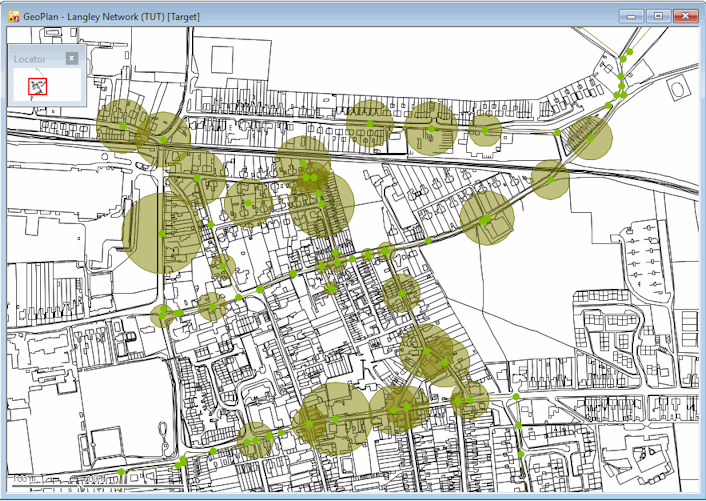Click the isolated circled node left of the dense central overlap
The image size is (706, 501).
click(248, 203)
